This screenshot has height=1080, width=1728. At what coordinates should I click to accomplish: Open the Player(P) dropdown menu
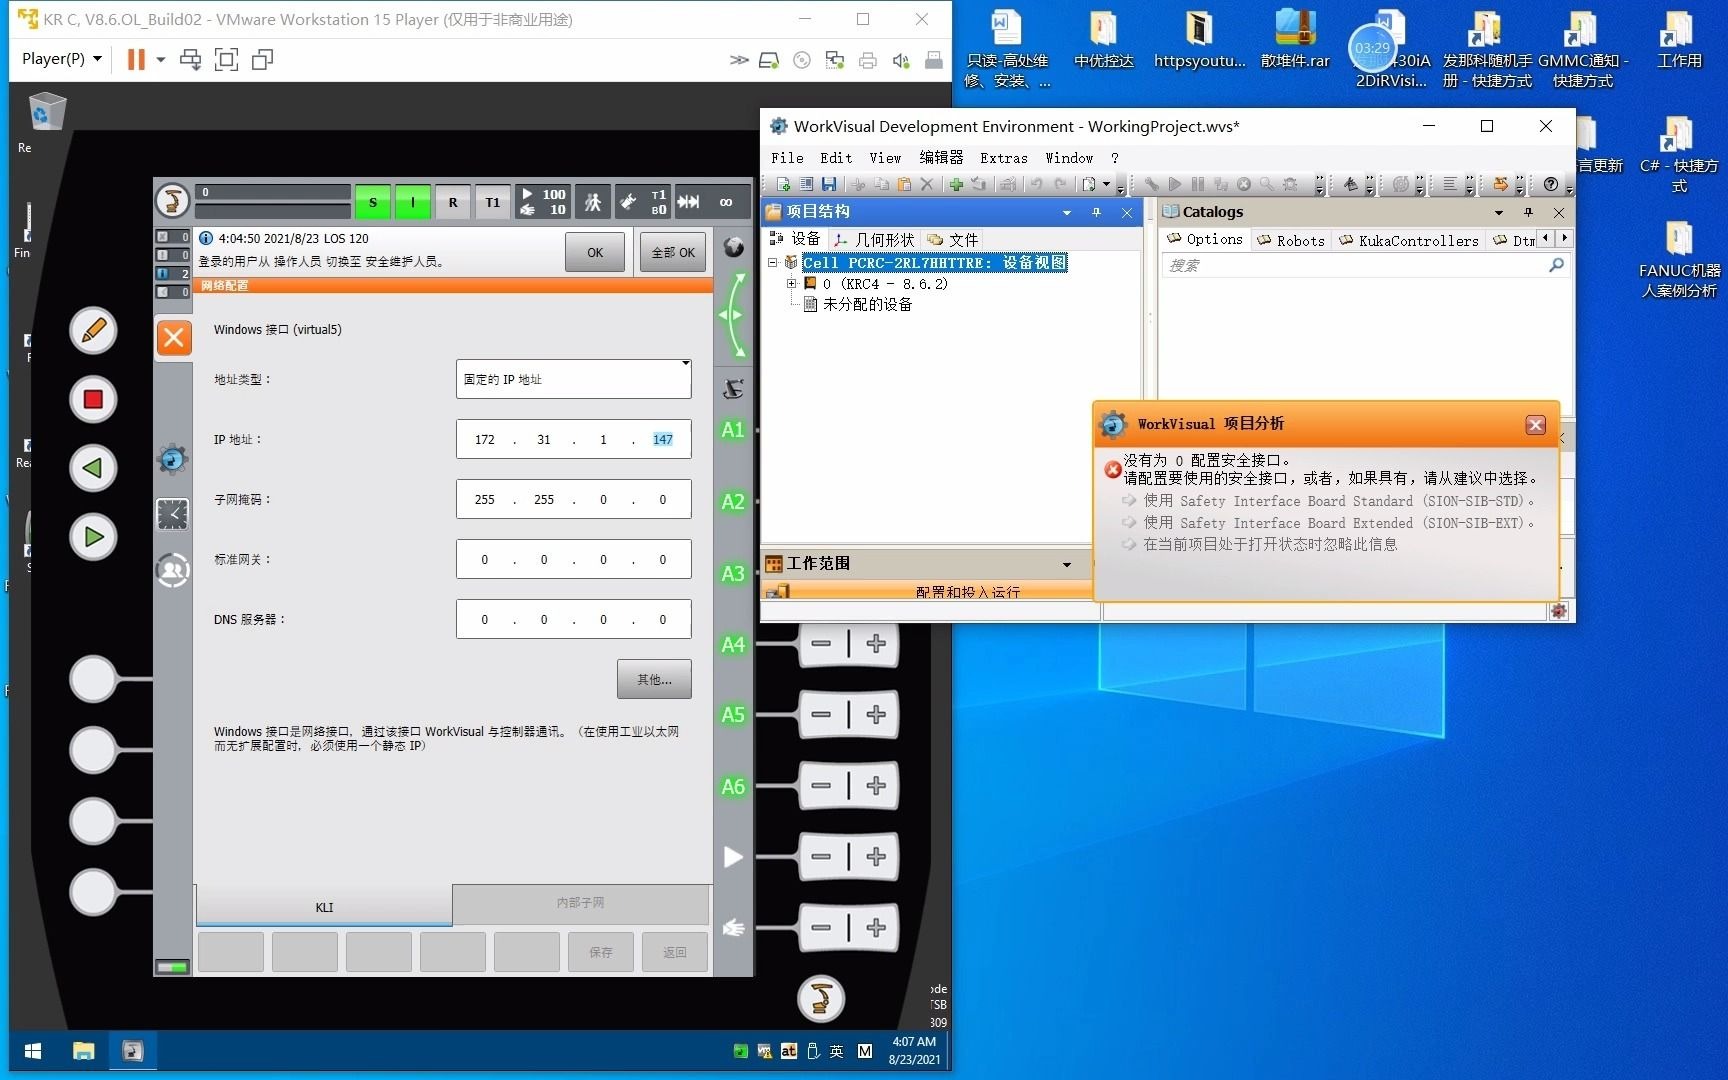[x=62, y=59]
